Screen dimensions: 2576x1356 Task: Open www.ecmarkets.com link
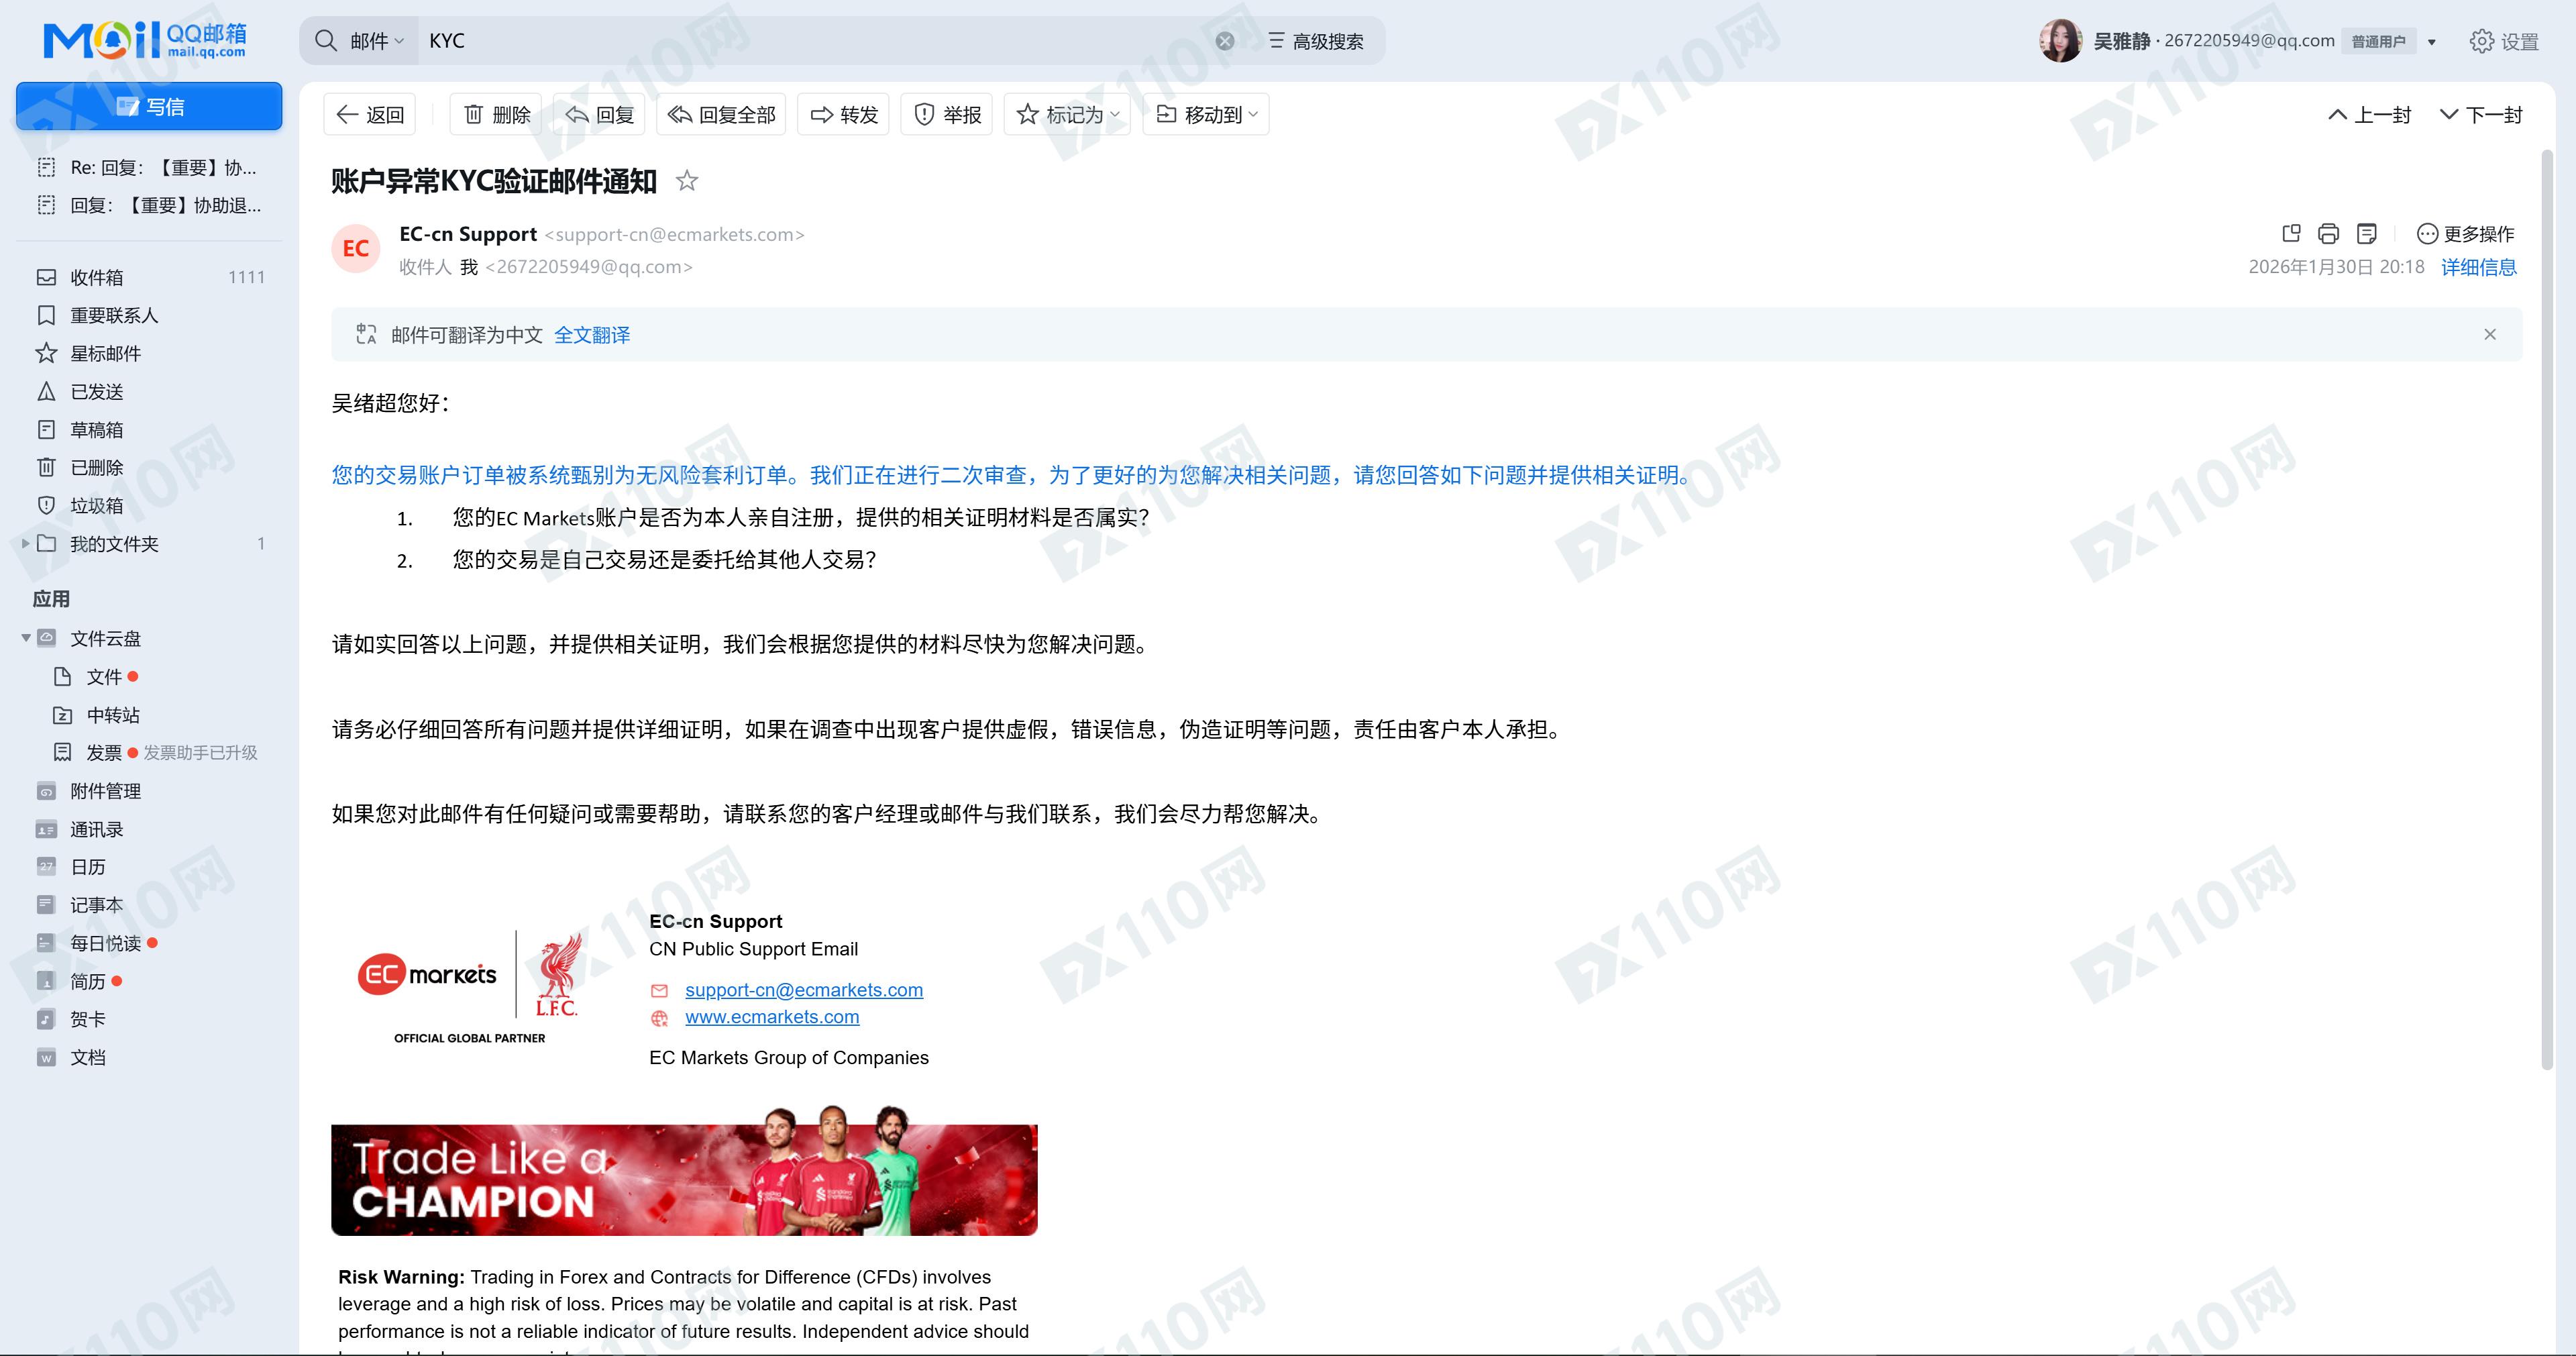[x=772, y=1016]
